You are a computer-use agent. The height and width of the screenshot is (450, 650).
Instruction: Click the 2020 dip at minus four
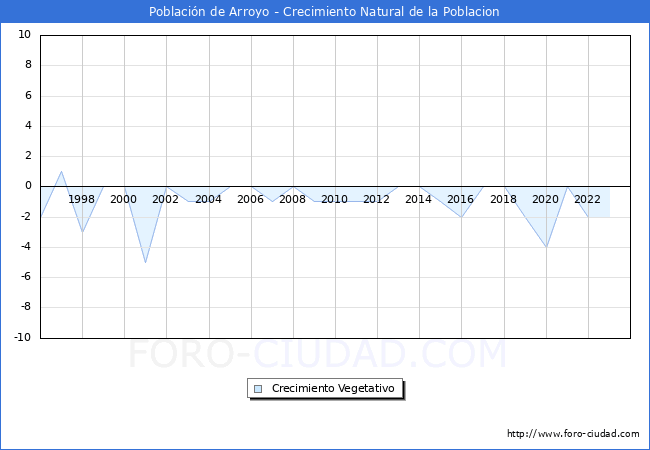coord(546,246)
